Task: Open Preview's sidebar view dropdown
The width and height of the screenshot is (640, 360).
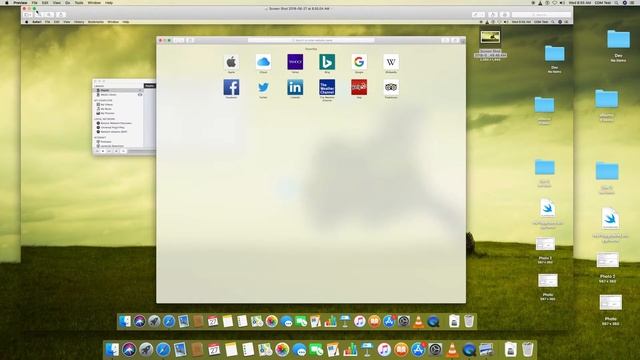Action: click(28, 15)
